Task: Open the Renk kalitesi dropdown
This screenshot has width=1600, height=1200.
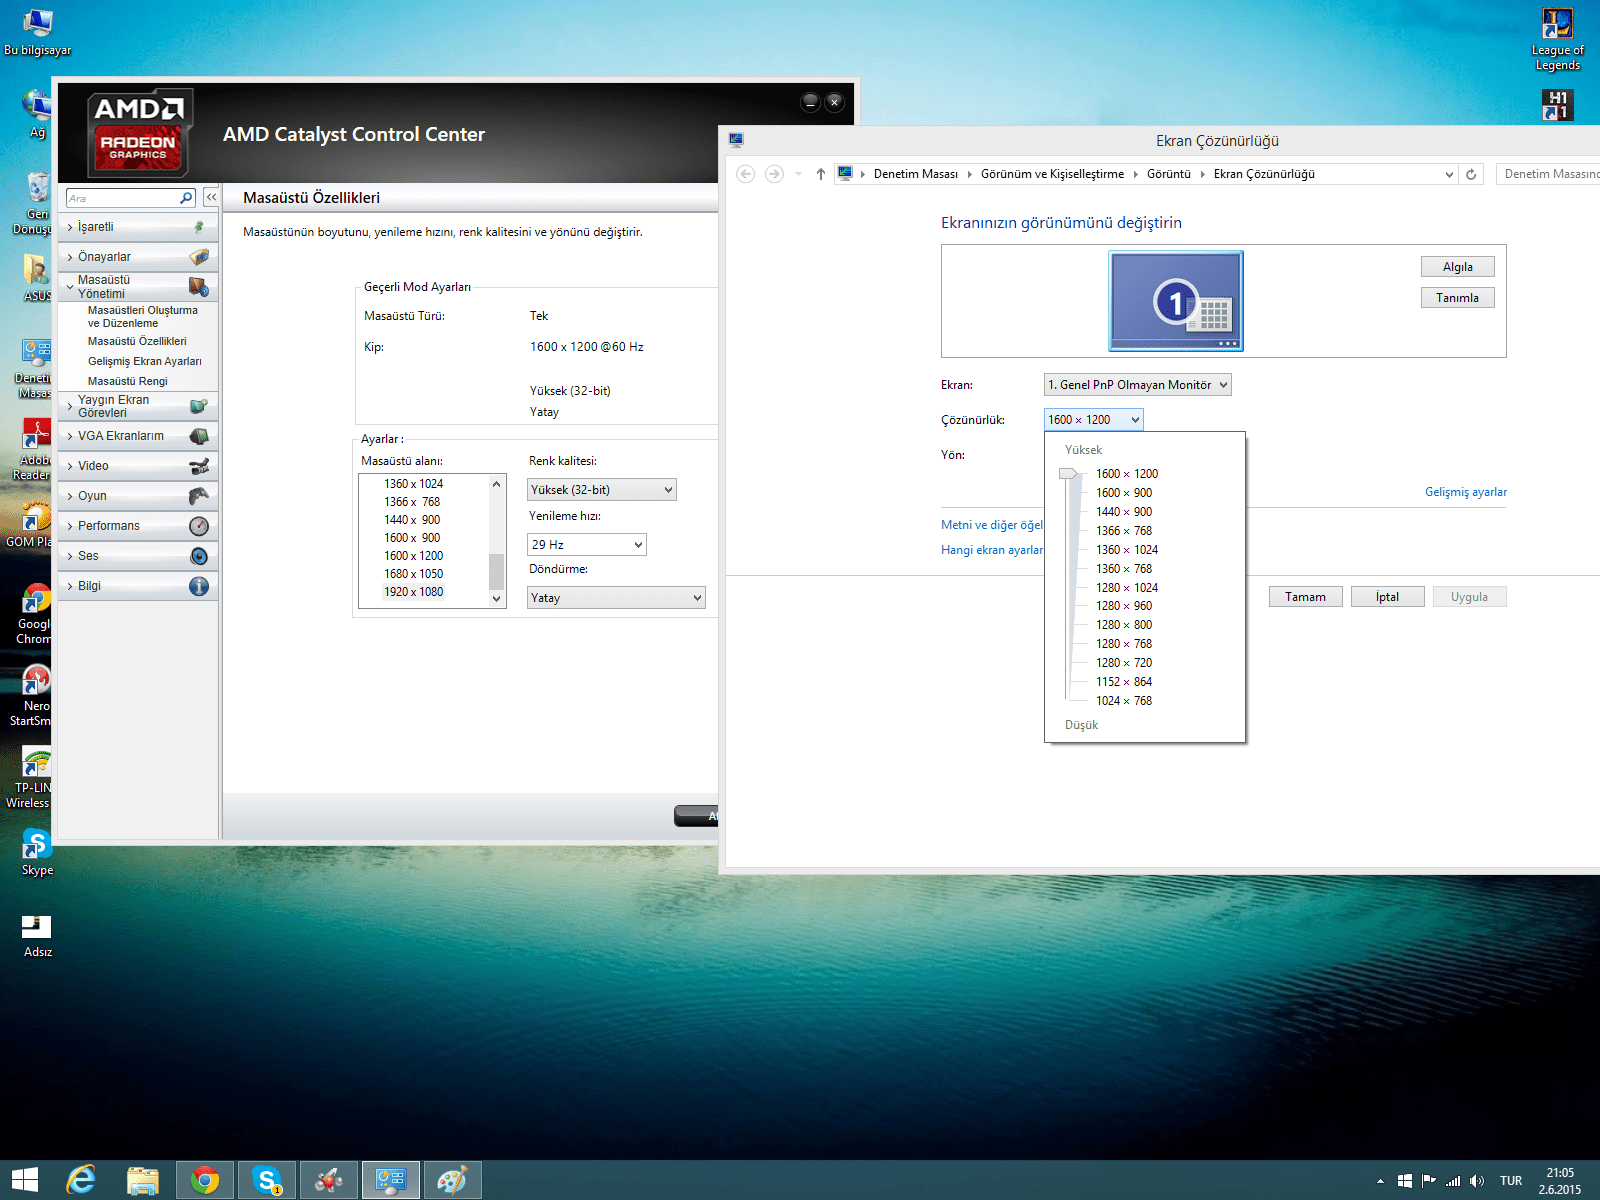Action: click(601, 490)
